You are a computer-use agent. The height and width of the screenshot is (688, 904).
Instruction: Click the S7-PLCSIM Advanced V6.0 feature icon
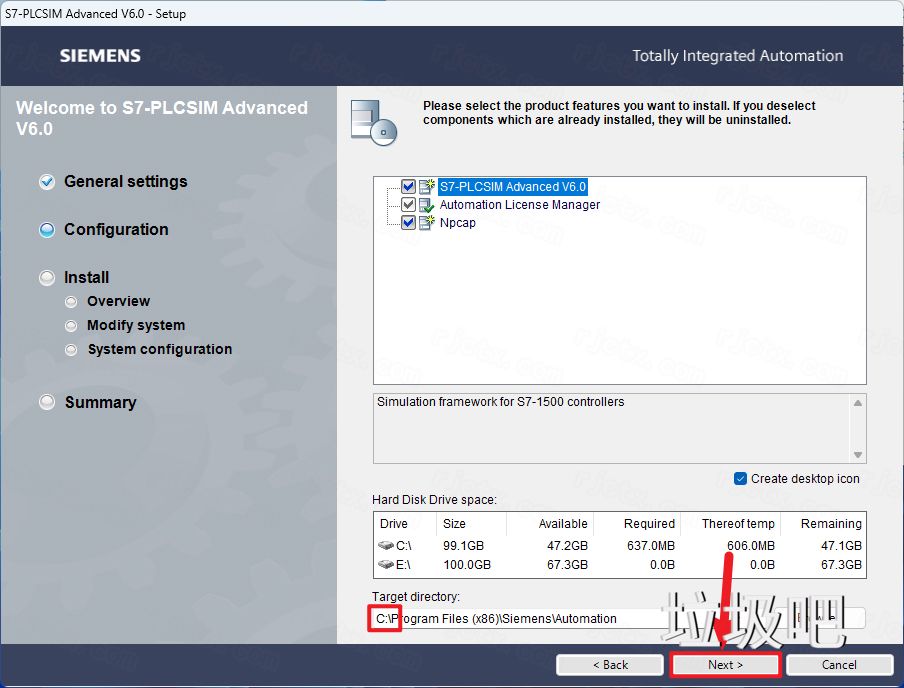point(427,186)
